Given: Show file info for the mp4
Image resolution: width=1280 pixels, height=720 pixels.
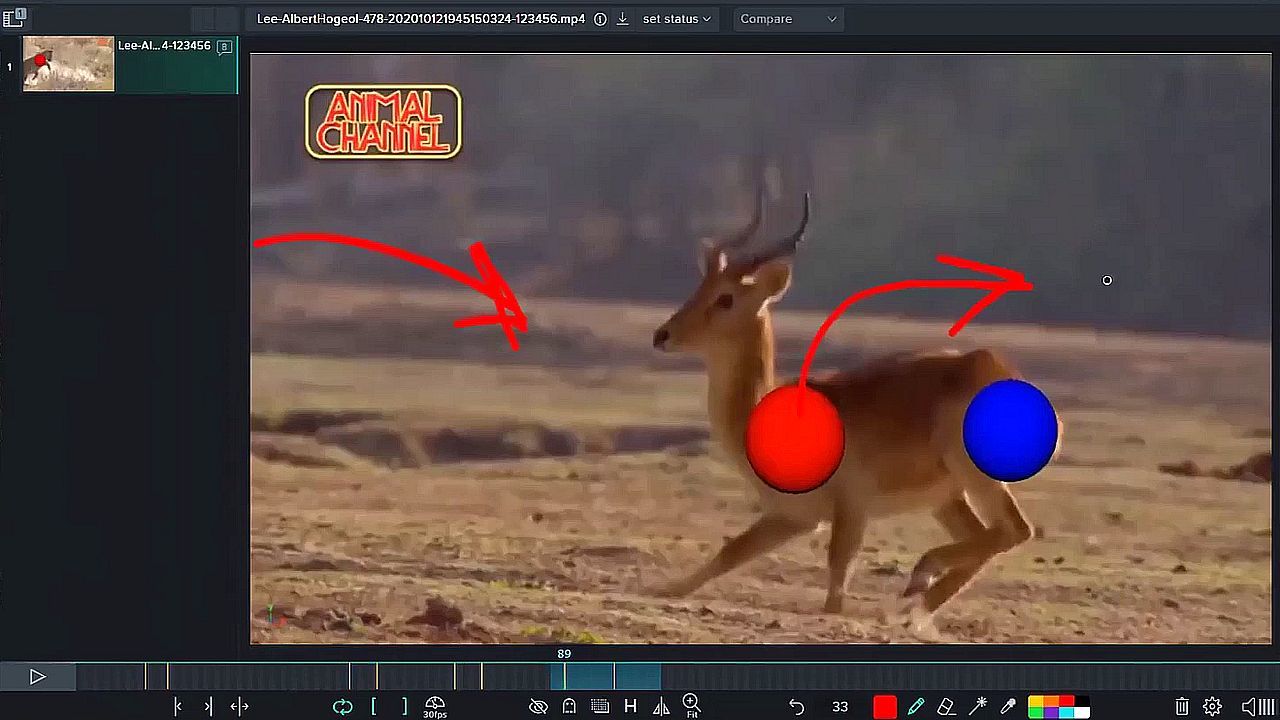Looking at the screenshot, I should [600, 19].
